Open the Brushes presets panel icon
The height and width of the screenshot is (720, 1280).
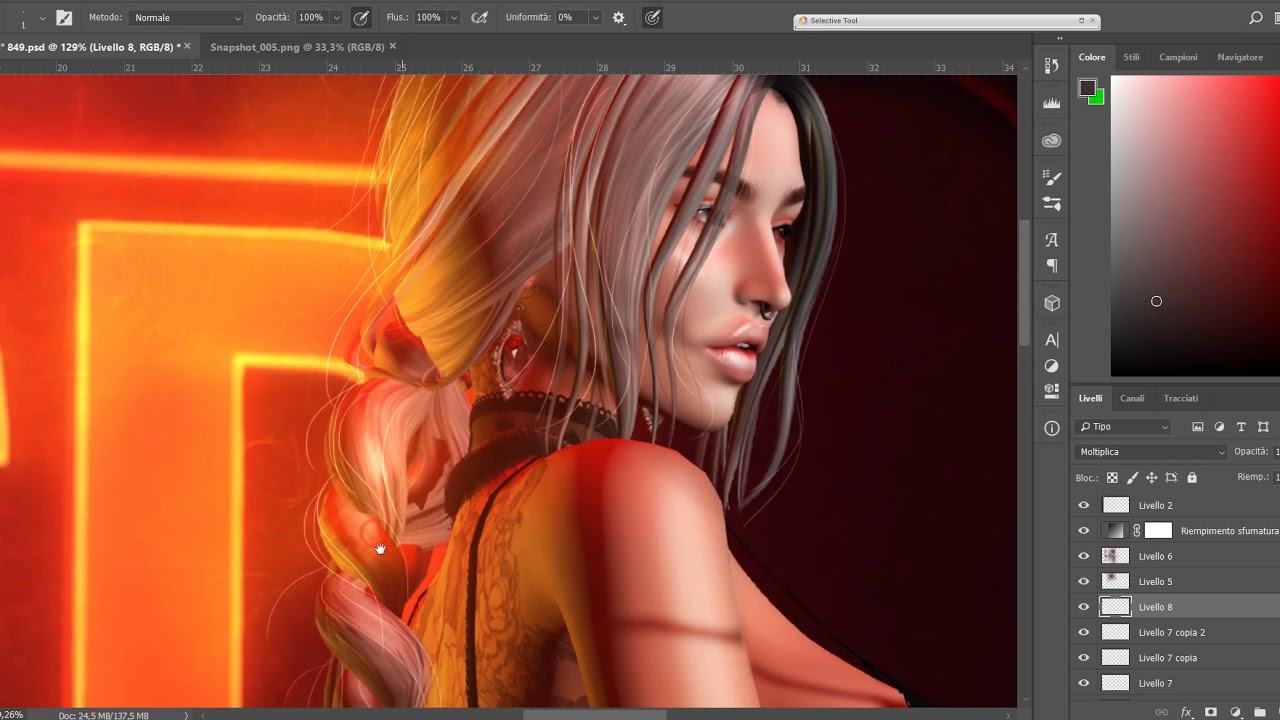[1051, 203]
